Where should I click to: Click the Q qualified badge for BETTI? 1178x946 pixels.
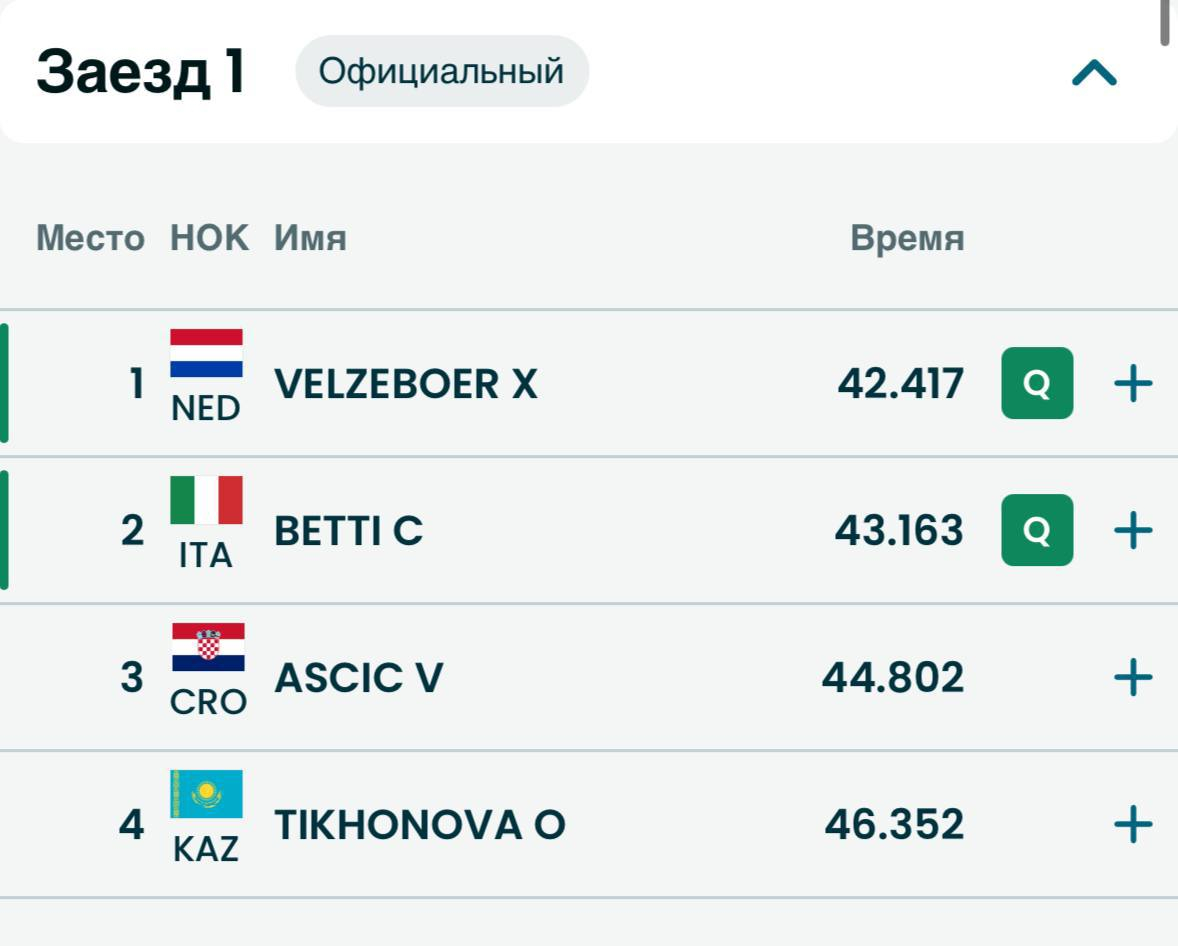tap(1037, 530)
